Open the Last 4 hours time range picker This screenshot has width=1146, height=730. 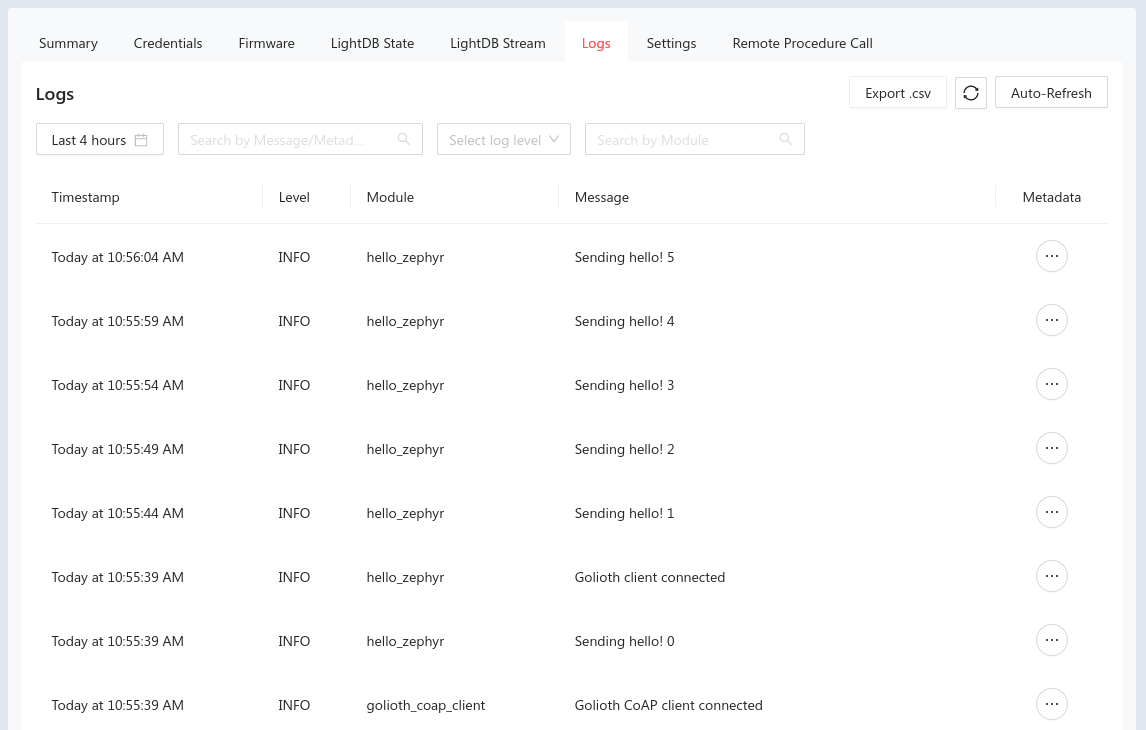point(99,139)
